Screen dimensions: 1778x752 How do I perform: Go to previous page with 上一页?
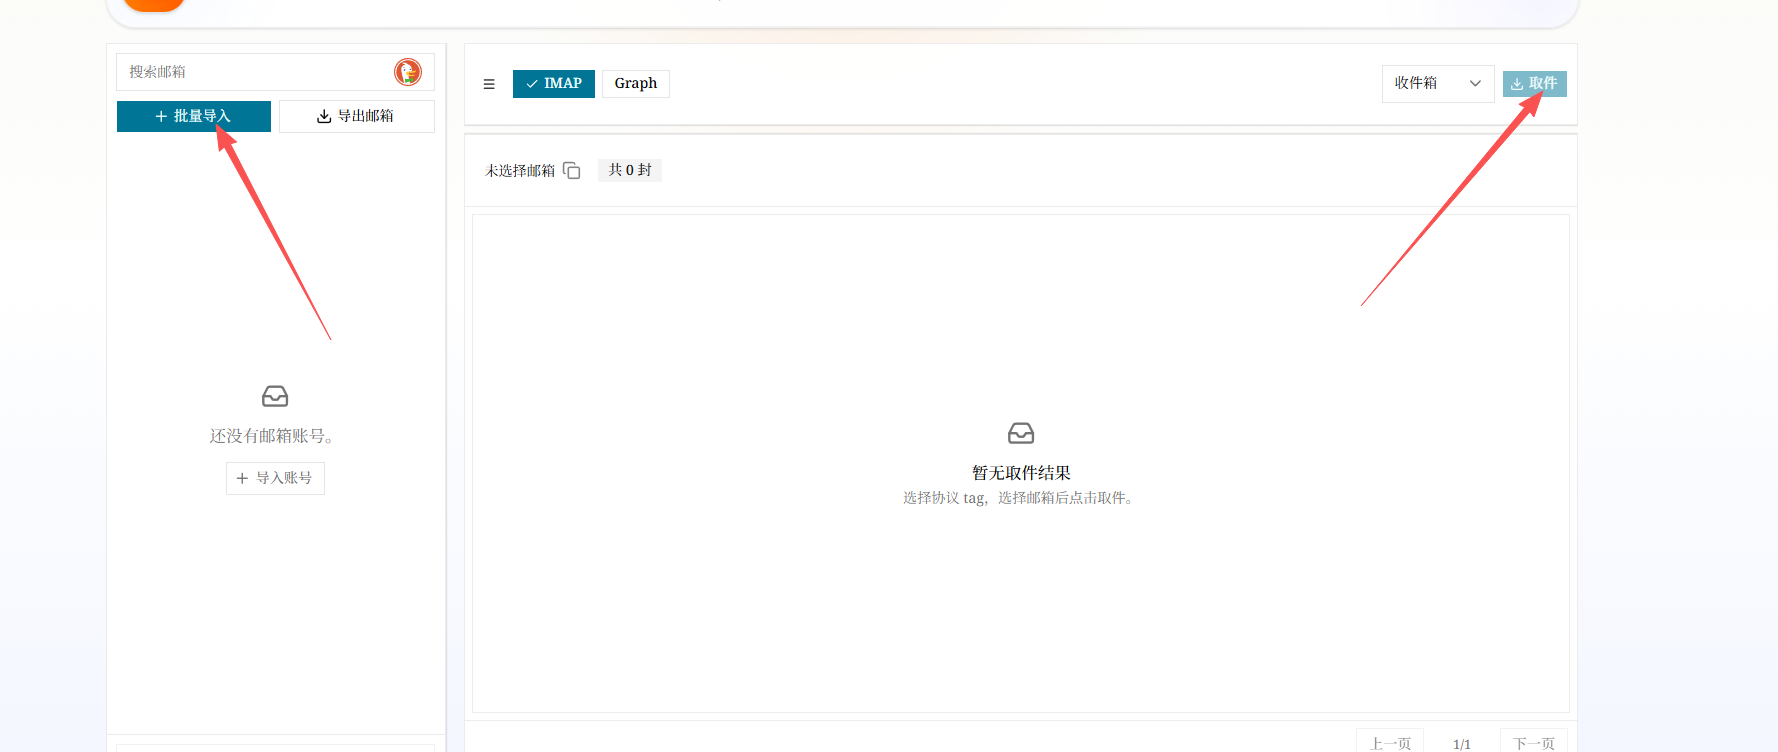click(x=1390, y=743)
